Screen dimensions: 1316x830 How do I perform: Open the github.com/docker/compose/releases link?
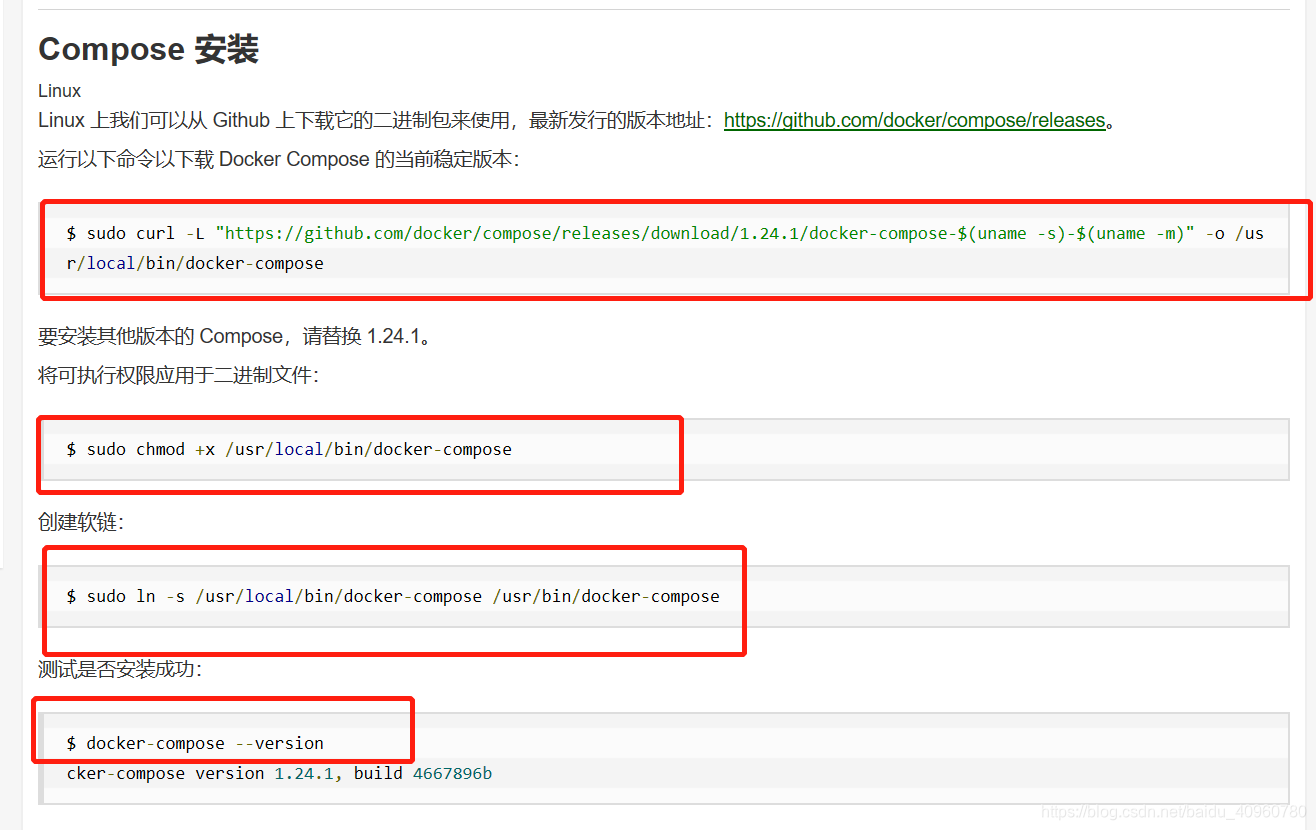point(914,121)
